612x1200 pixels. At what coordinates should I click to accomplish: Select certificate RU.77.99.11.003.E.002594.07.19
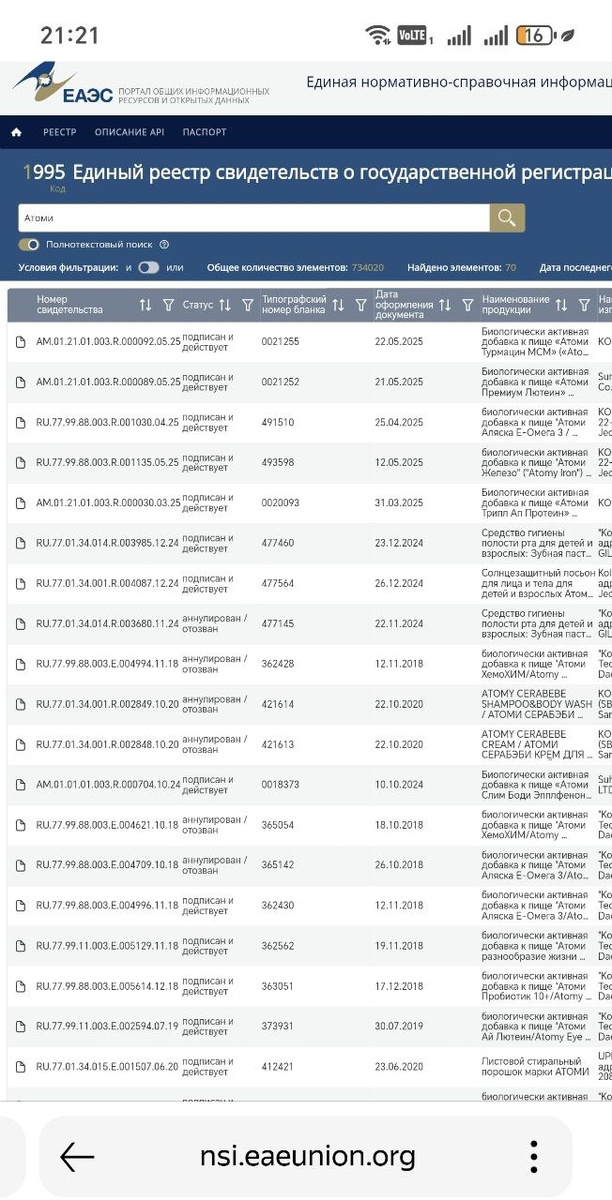point(108,1027)
